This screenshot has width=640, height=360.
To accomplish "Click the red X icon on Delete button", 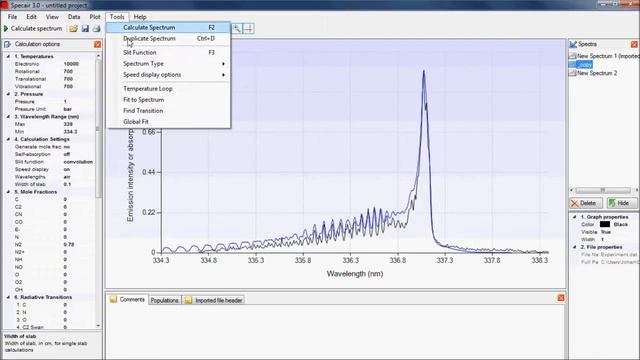I will (575, 203).
